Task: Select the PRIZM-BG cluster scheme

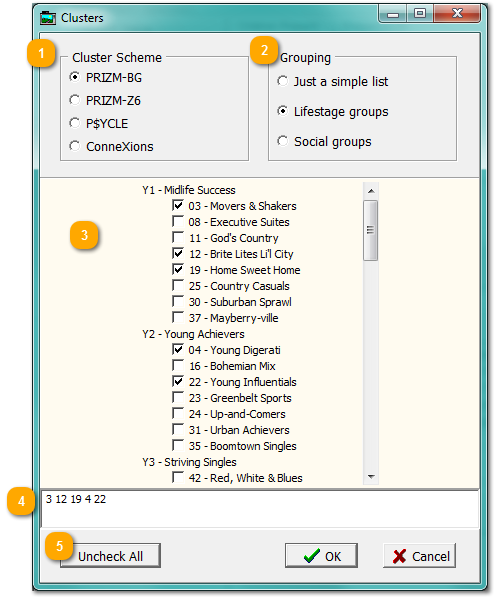Action: [75, 77]
